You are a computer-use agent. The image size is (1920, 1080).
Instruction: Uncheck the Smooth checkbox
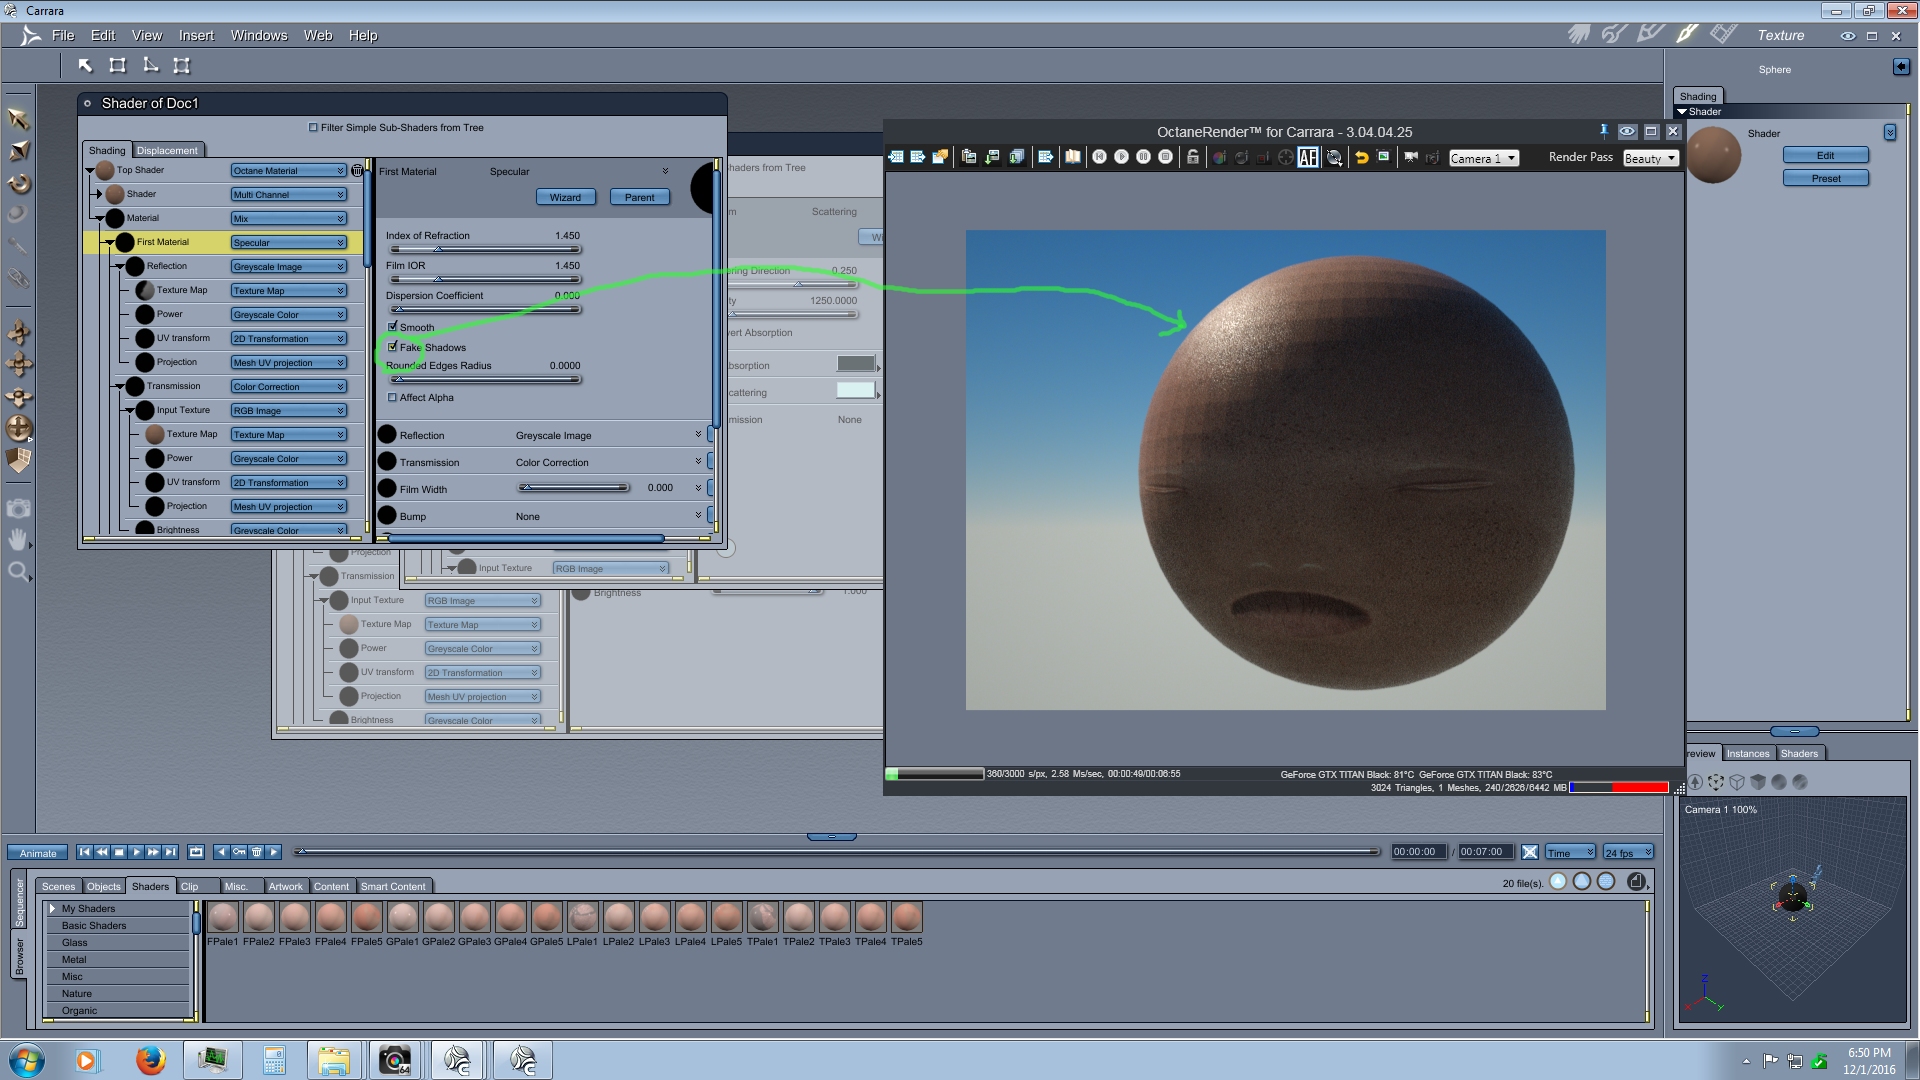click(393, 327)
